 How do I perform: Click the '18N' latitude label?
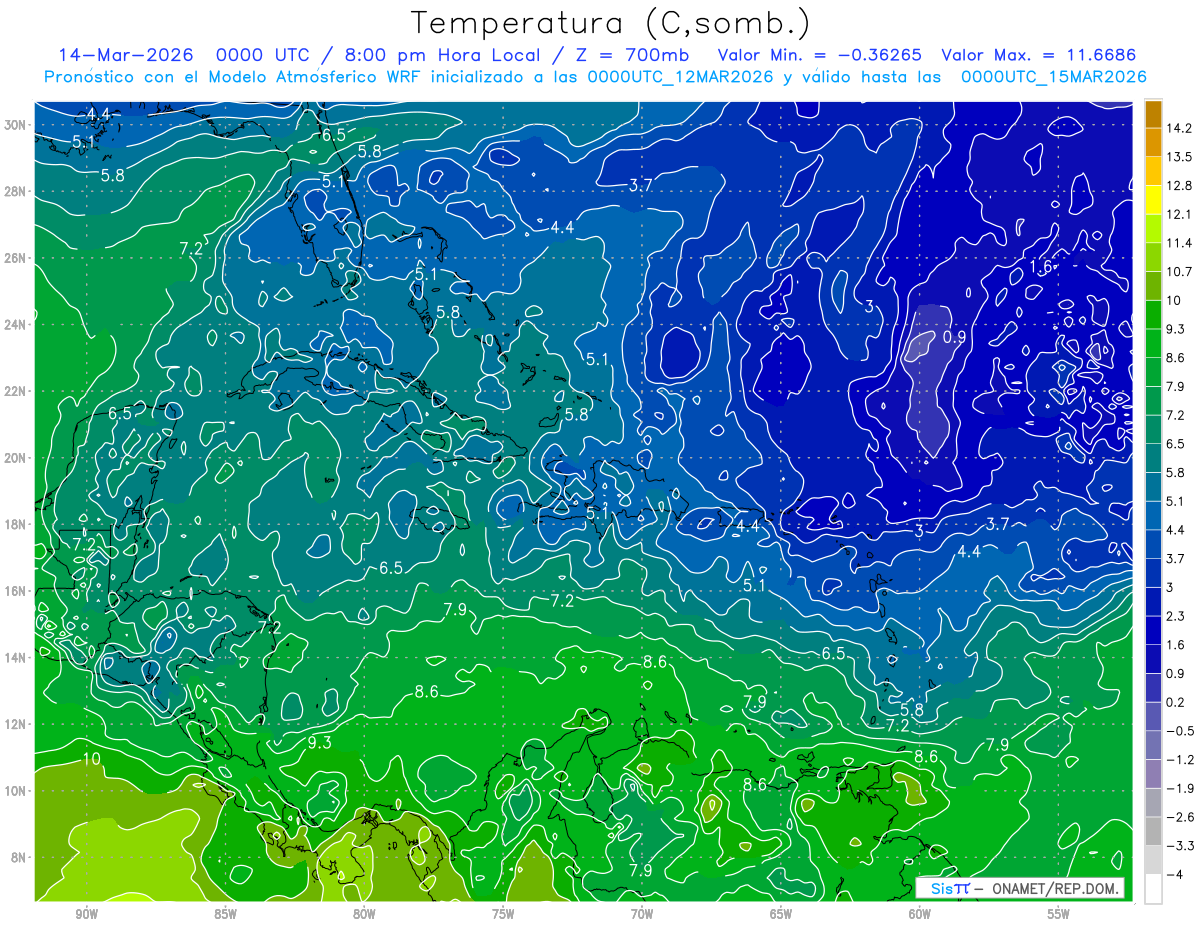pyautogui.click(x=15, y=524)
